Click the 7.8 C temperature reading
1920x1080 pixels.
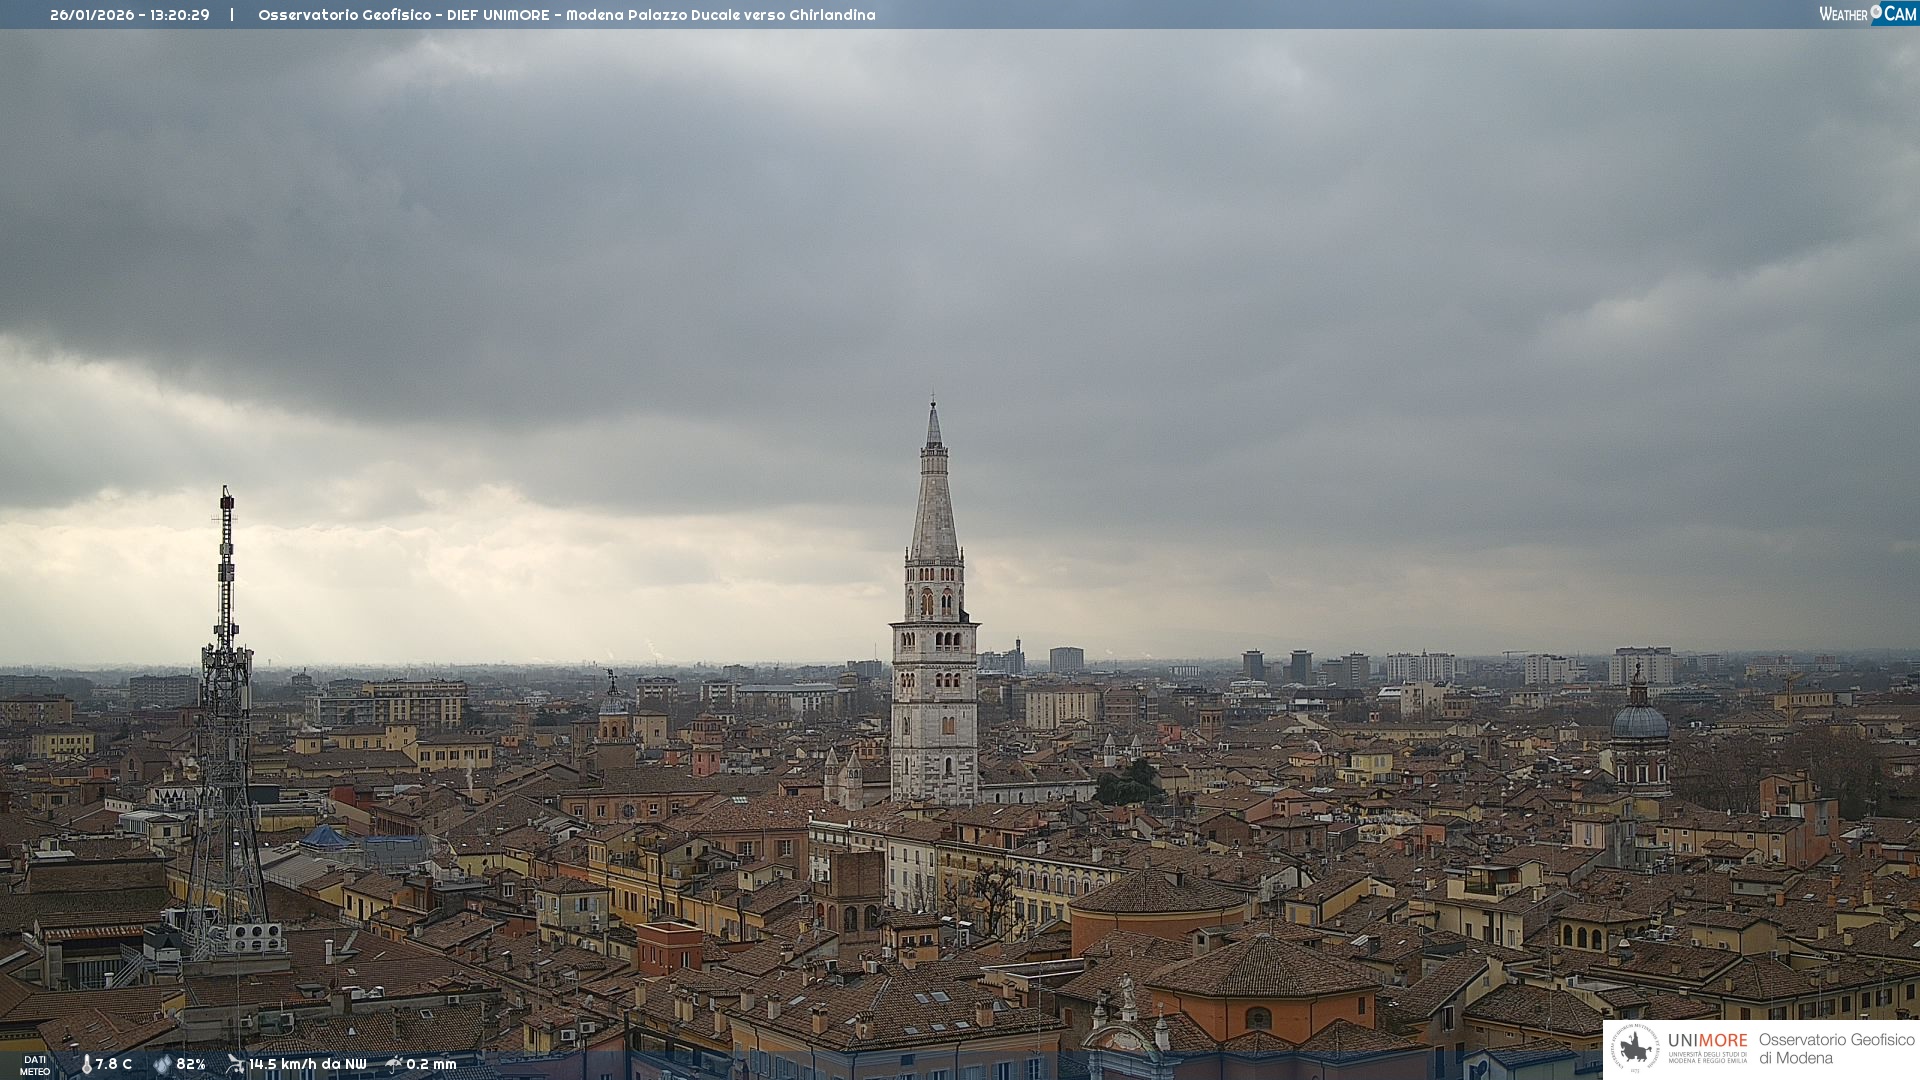point(114,1064)
